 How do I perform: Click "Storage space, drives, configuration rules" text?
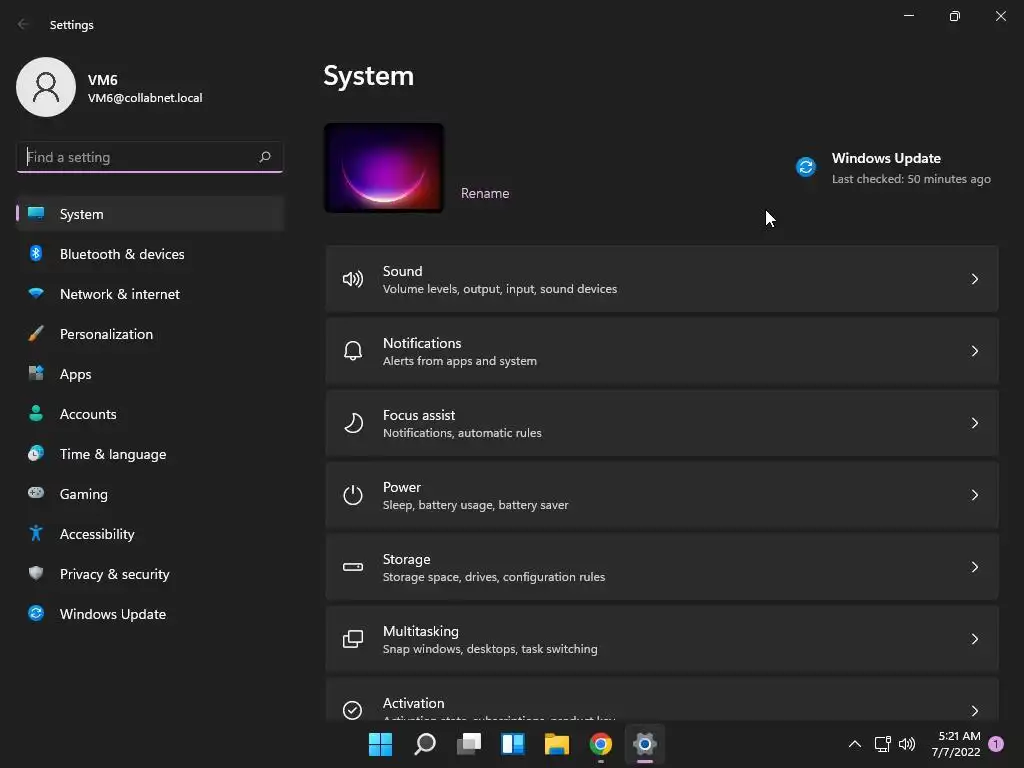494,577
